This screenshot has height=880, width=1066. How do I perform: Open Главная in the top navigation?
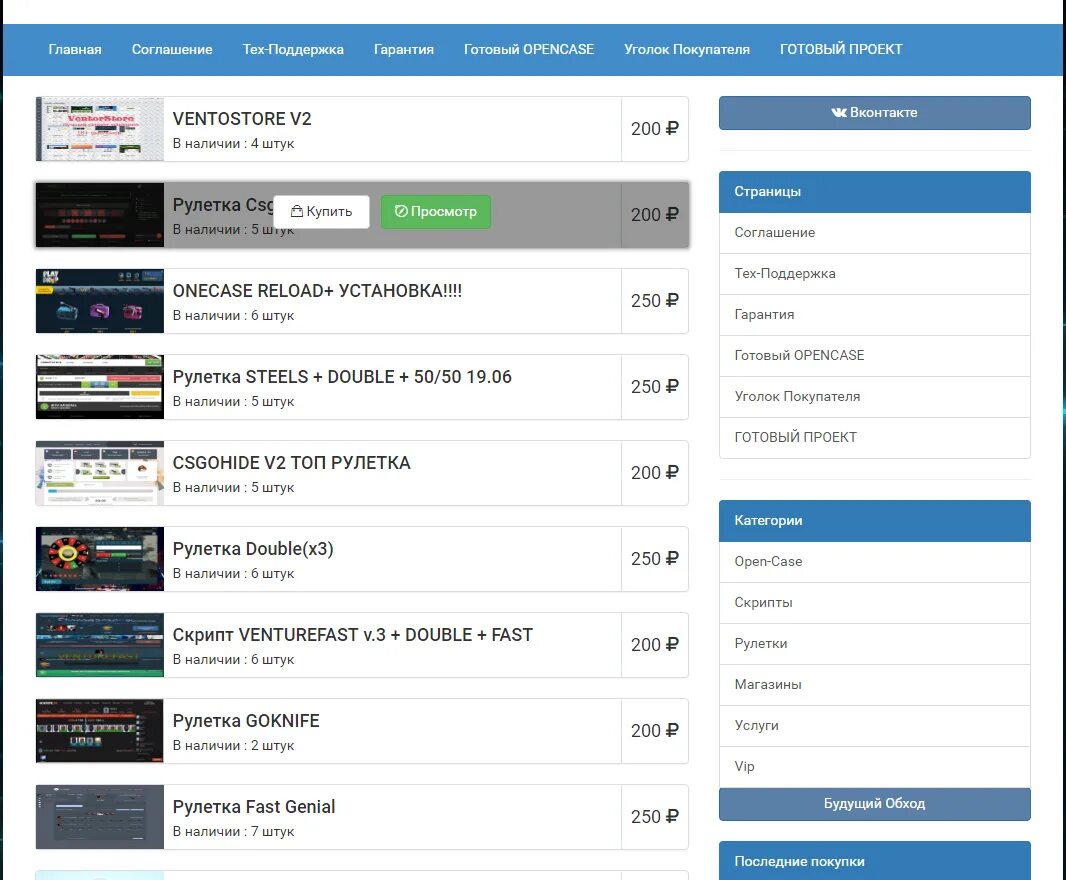point(75,50)
